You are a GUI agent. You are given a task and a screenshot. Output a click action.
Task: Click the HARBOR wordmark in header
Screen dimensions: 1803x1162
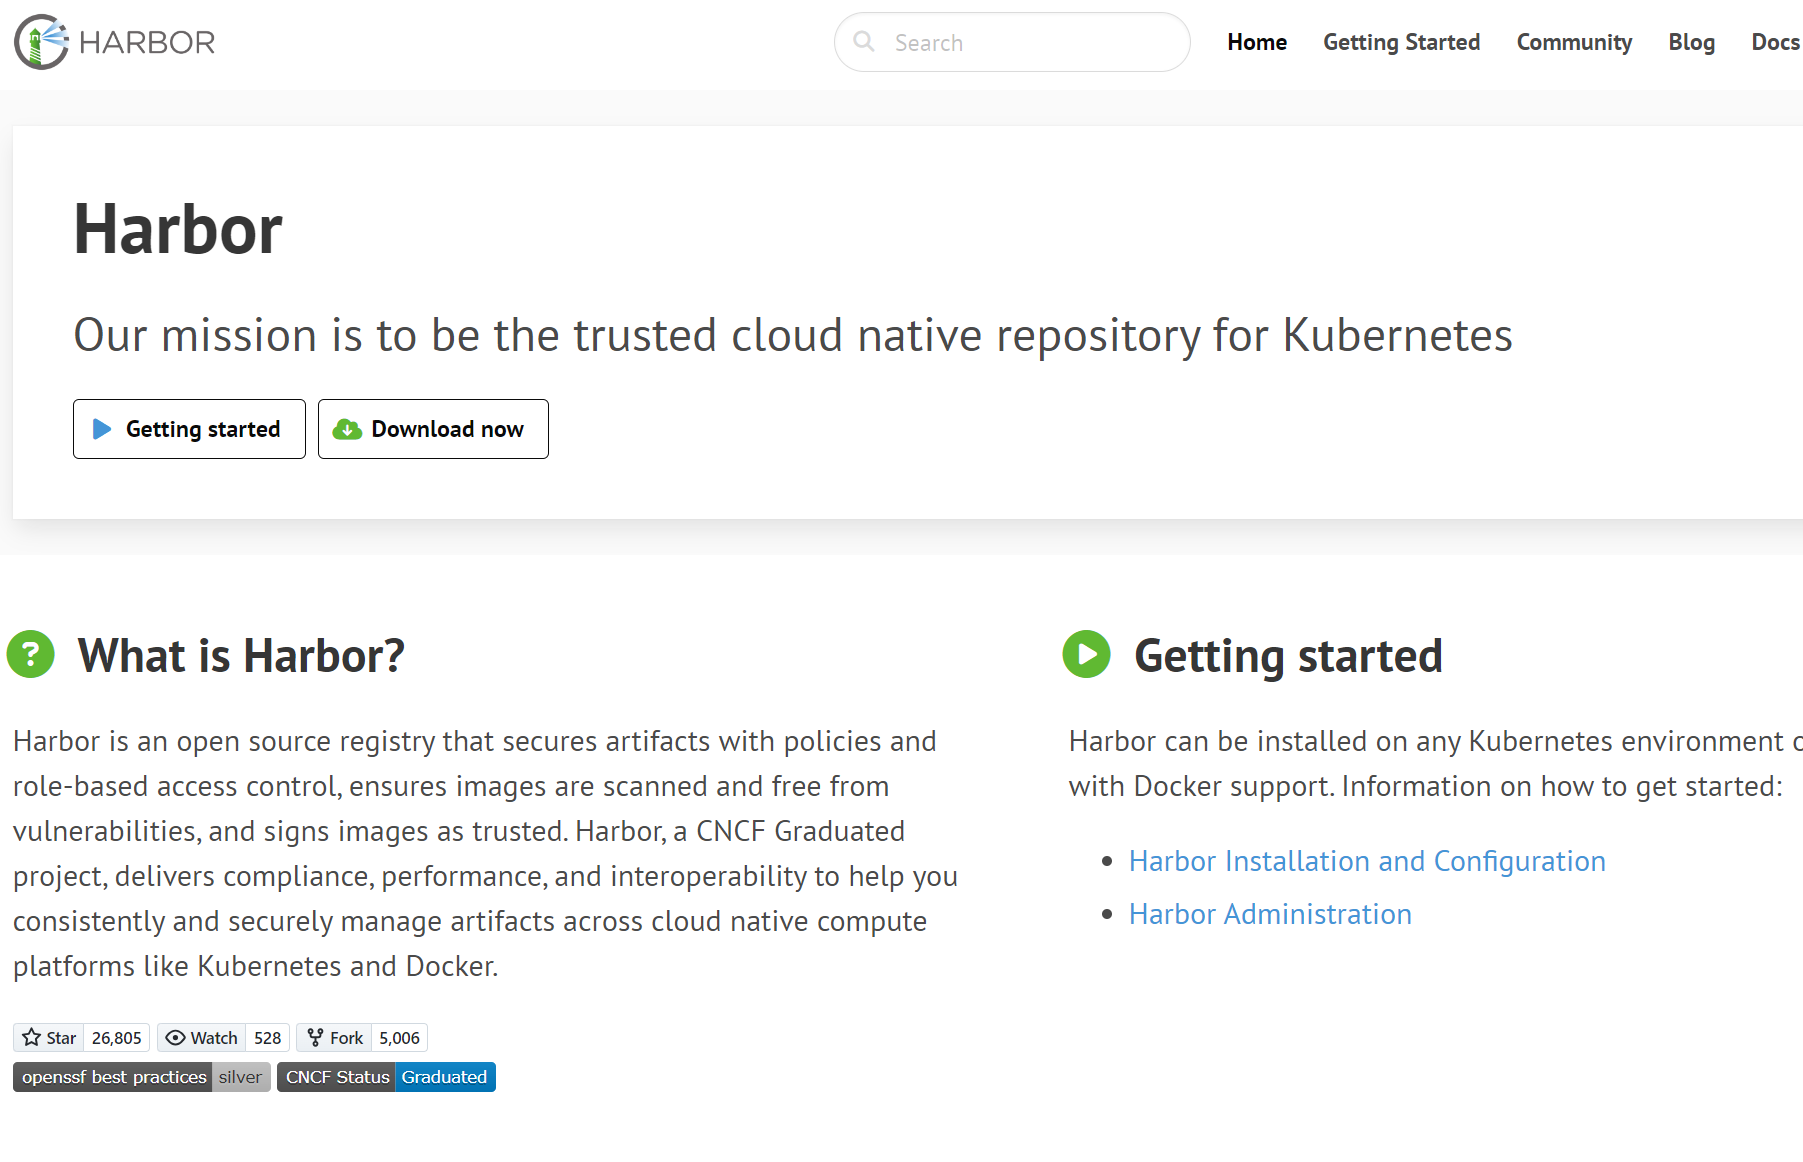coord(147,43)
